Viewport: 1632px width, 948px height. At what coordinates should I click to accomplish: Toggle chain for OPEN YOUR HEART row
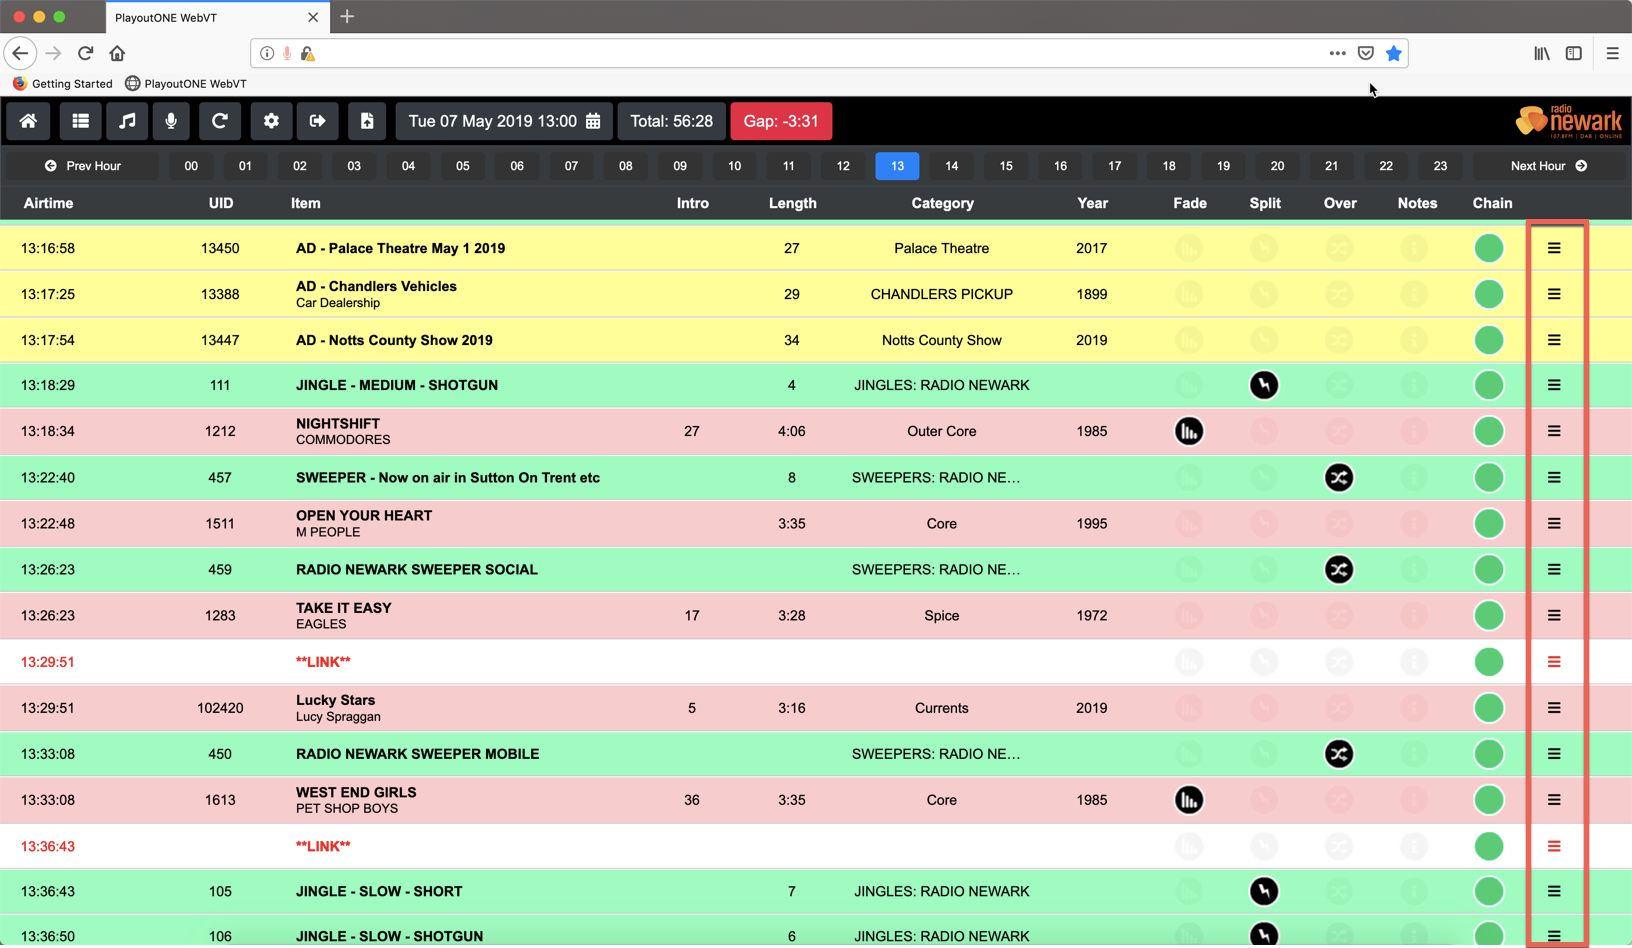point(1489,523)
